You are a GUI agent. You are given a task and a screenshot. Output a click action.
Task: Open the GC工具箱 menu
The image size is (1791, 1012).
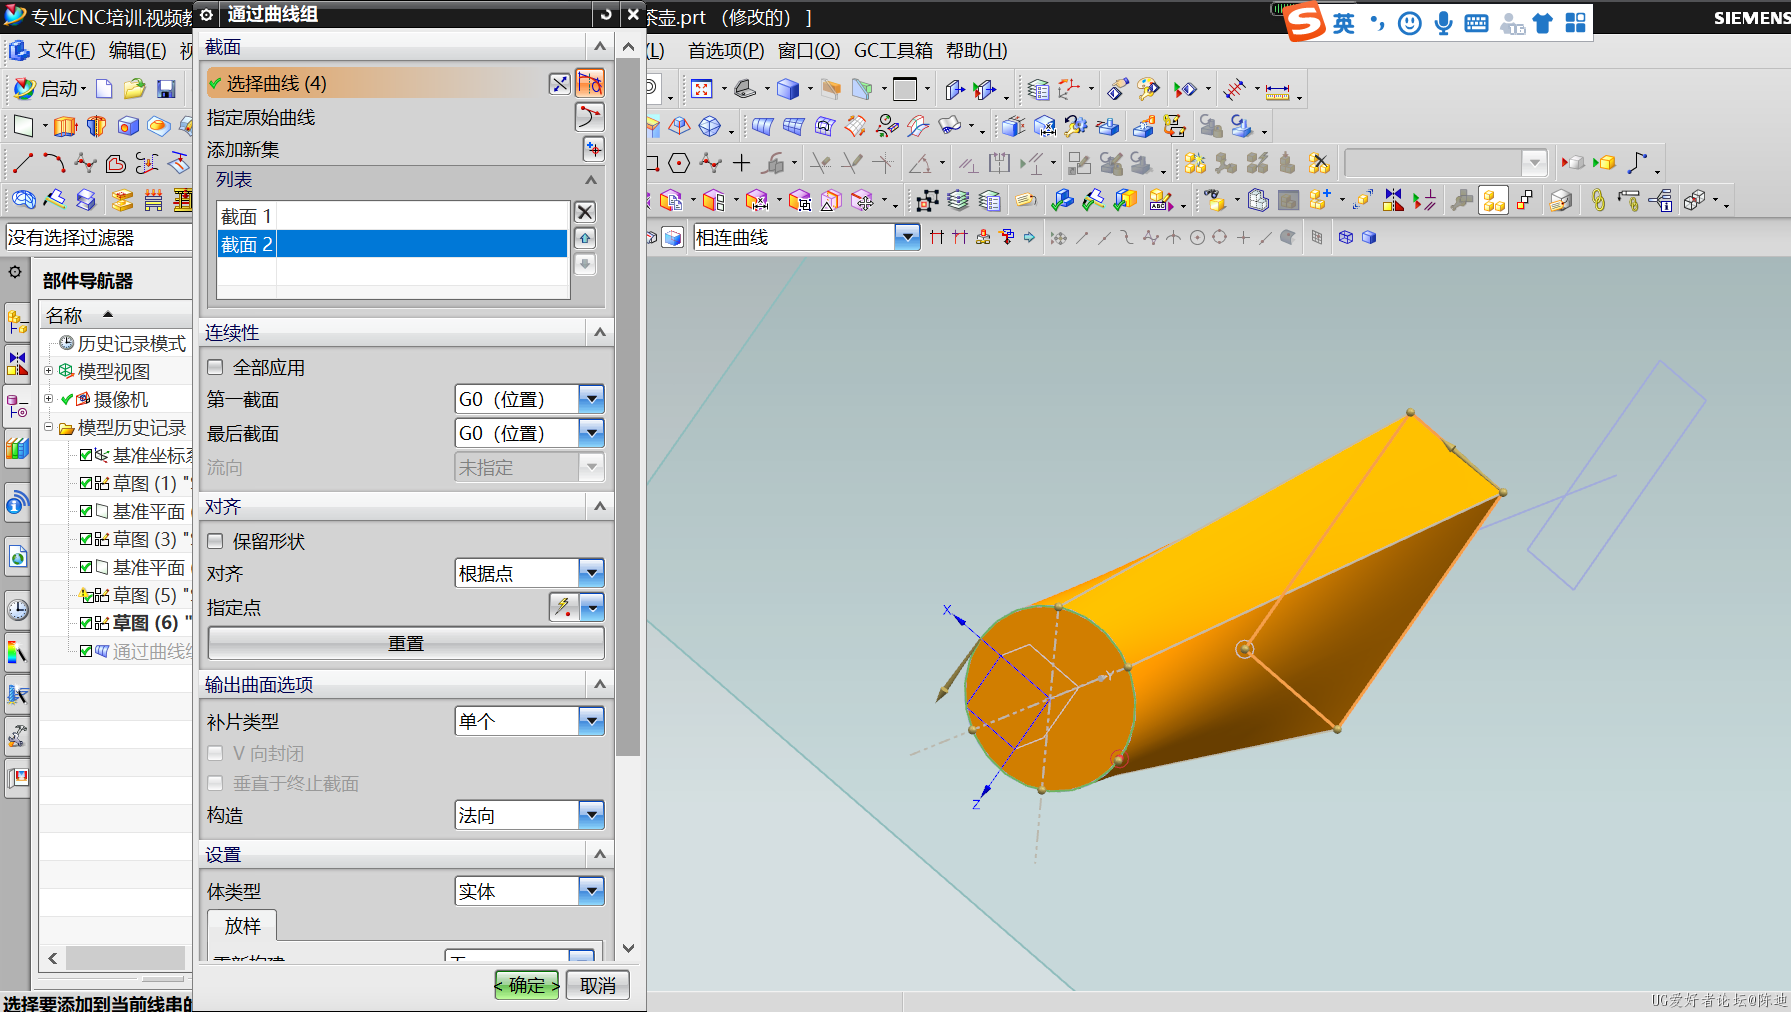click(x=893, y=50)
